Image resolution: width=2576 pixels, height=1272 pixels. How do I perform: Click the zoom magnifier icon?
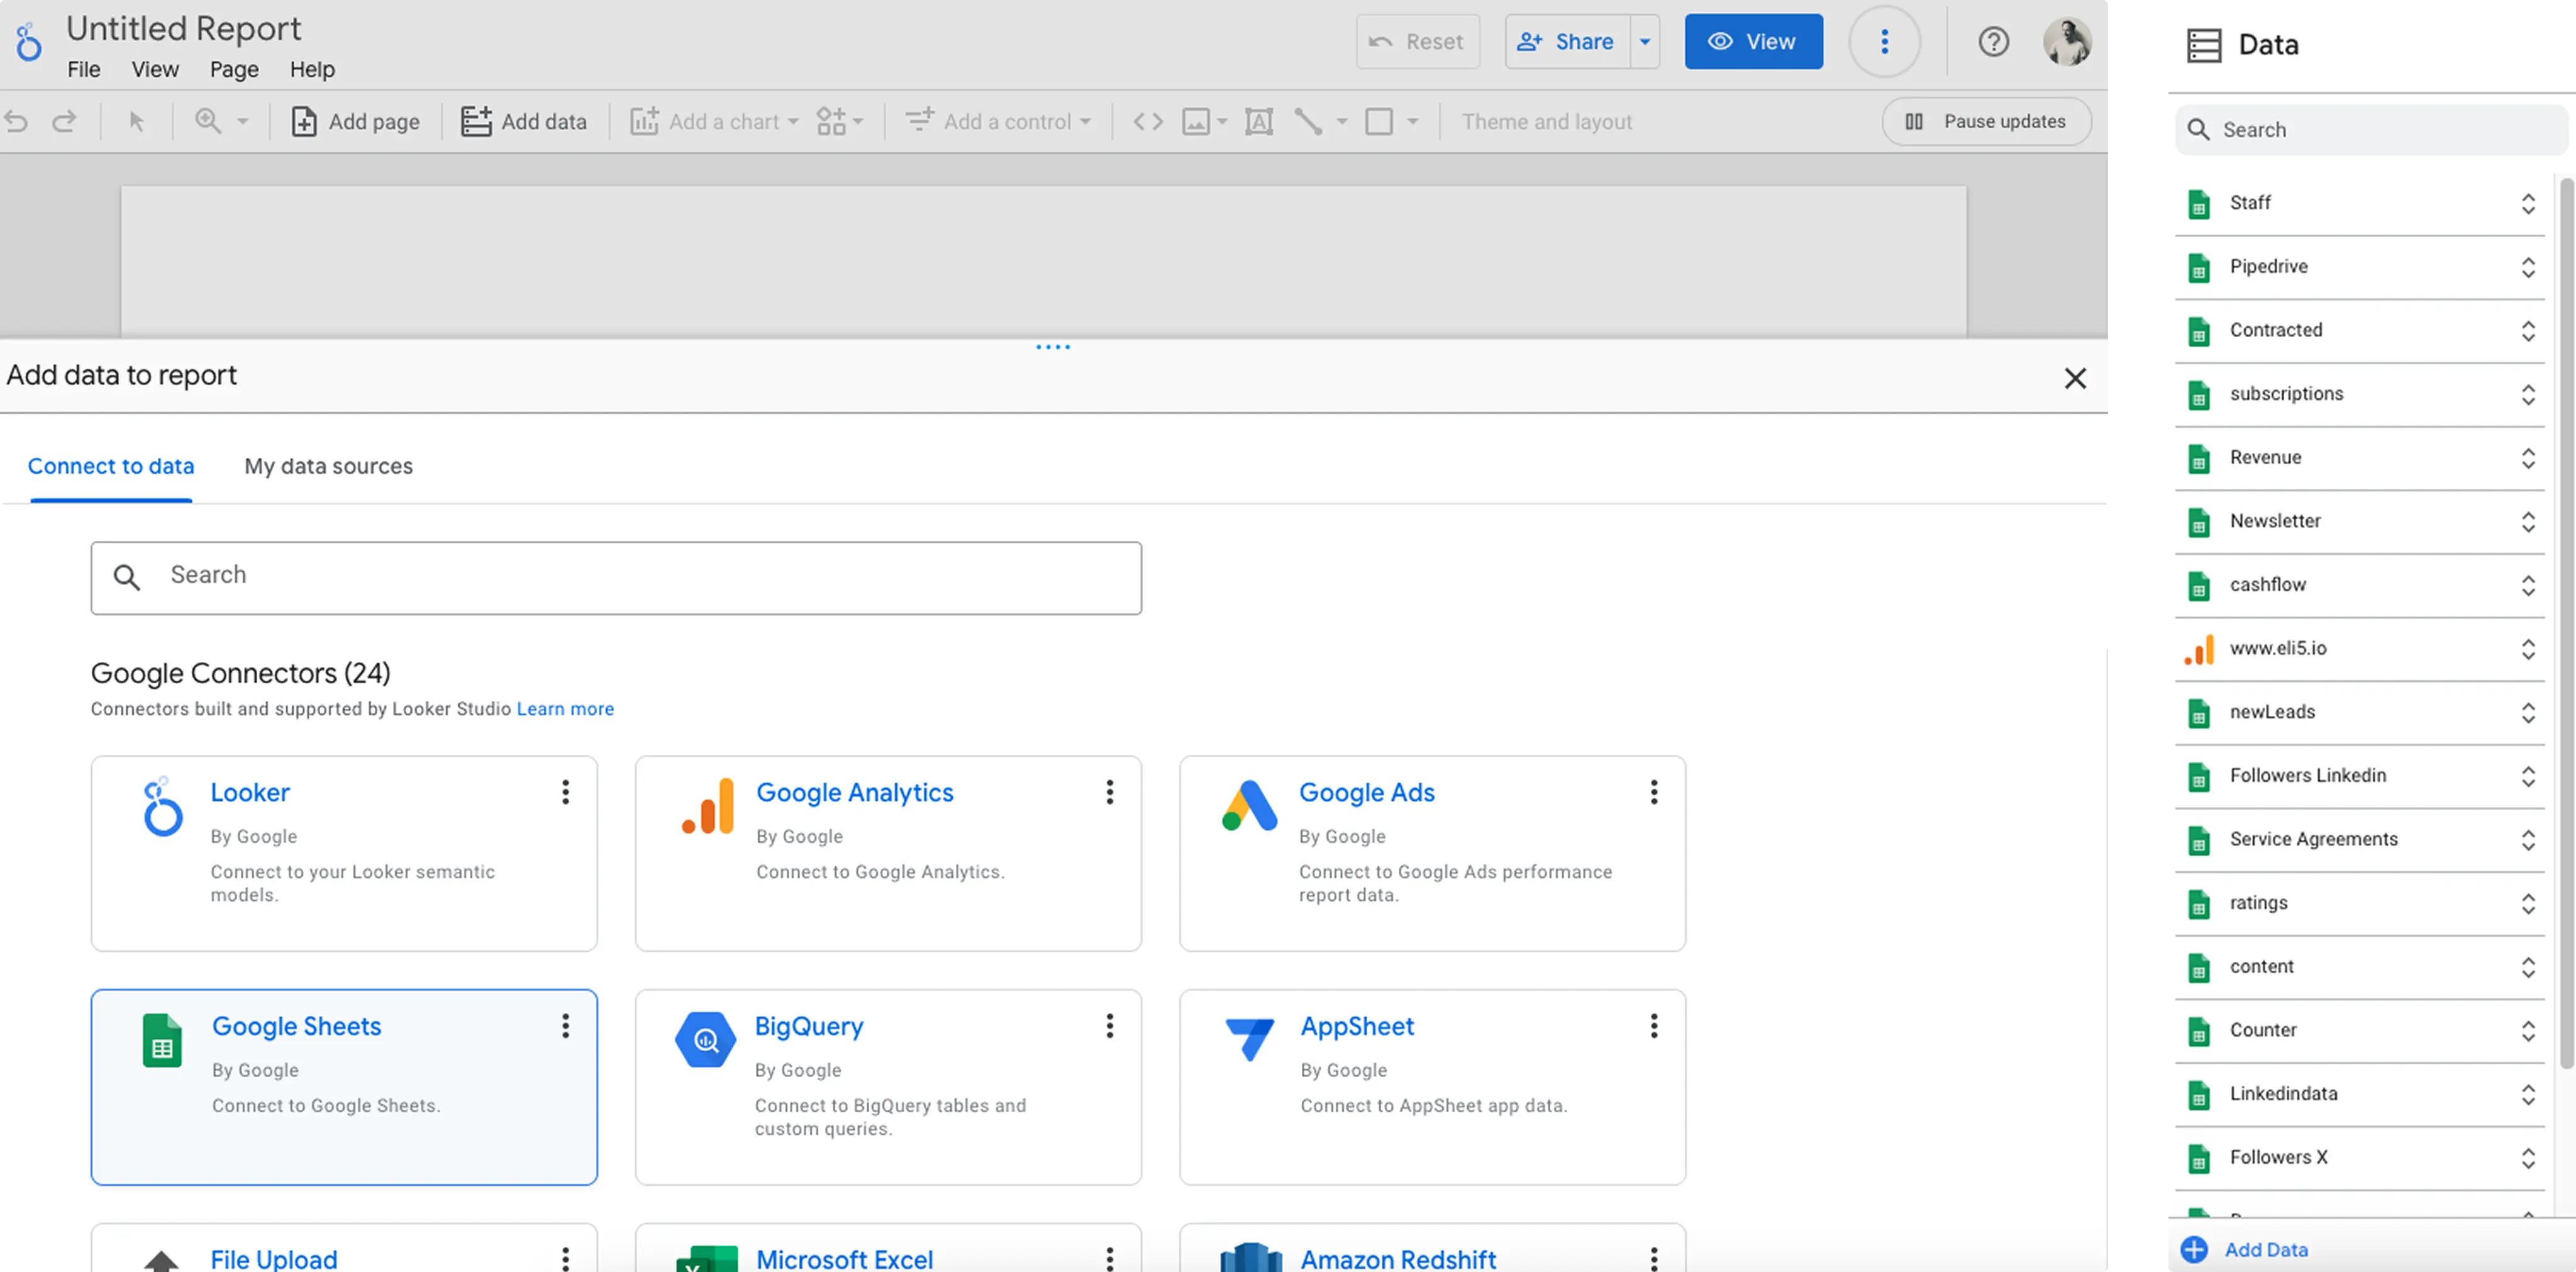pos(208,121)
